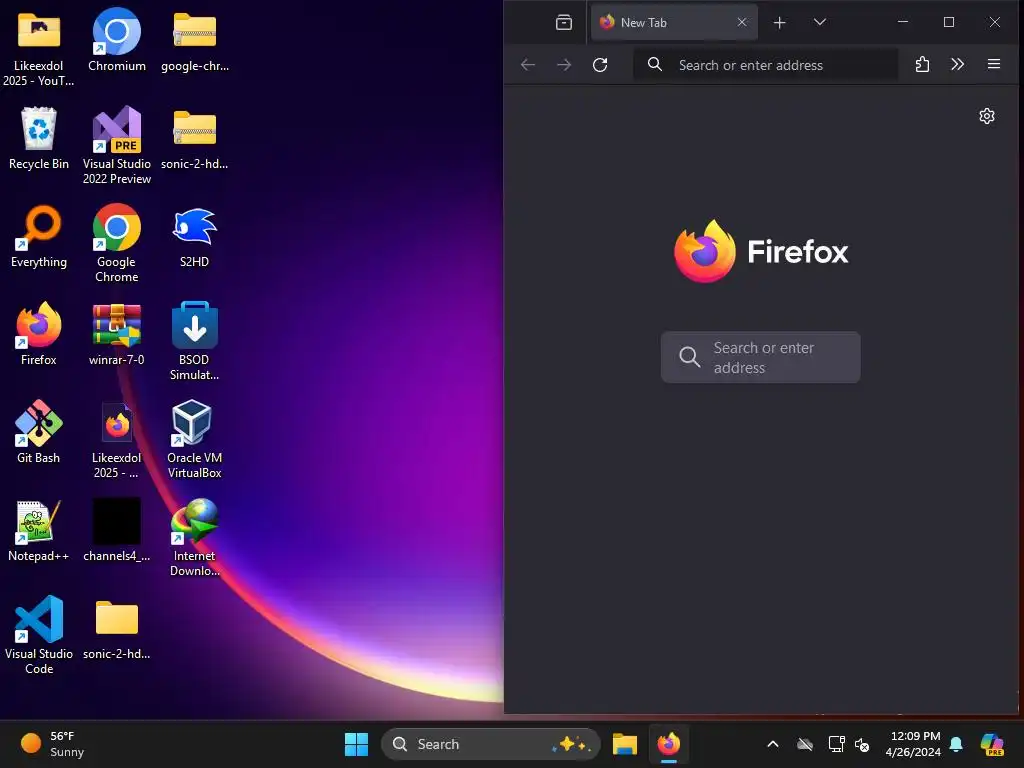Open a new tab with plus button
This screenshot has height=768, width=1024.
[779, 23]
